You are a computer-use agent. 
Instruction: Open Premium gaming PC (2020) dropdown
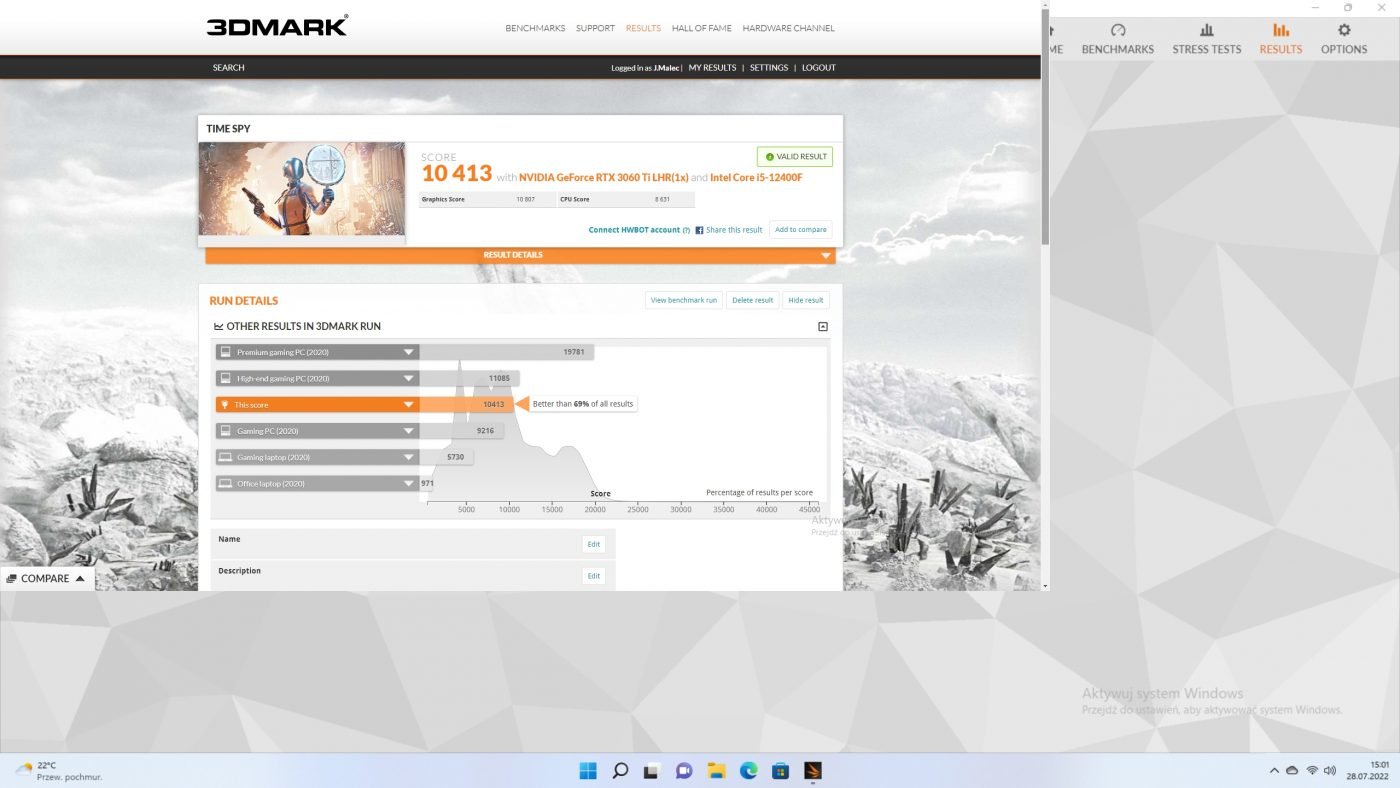(317, 352)
